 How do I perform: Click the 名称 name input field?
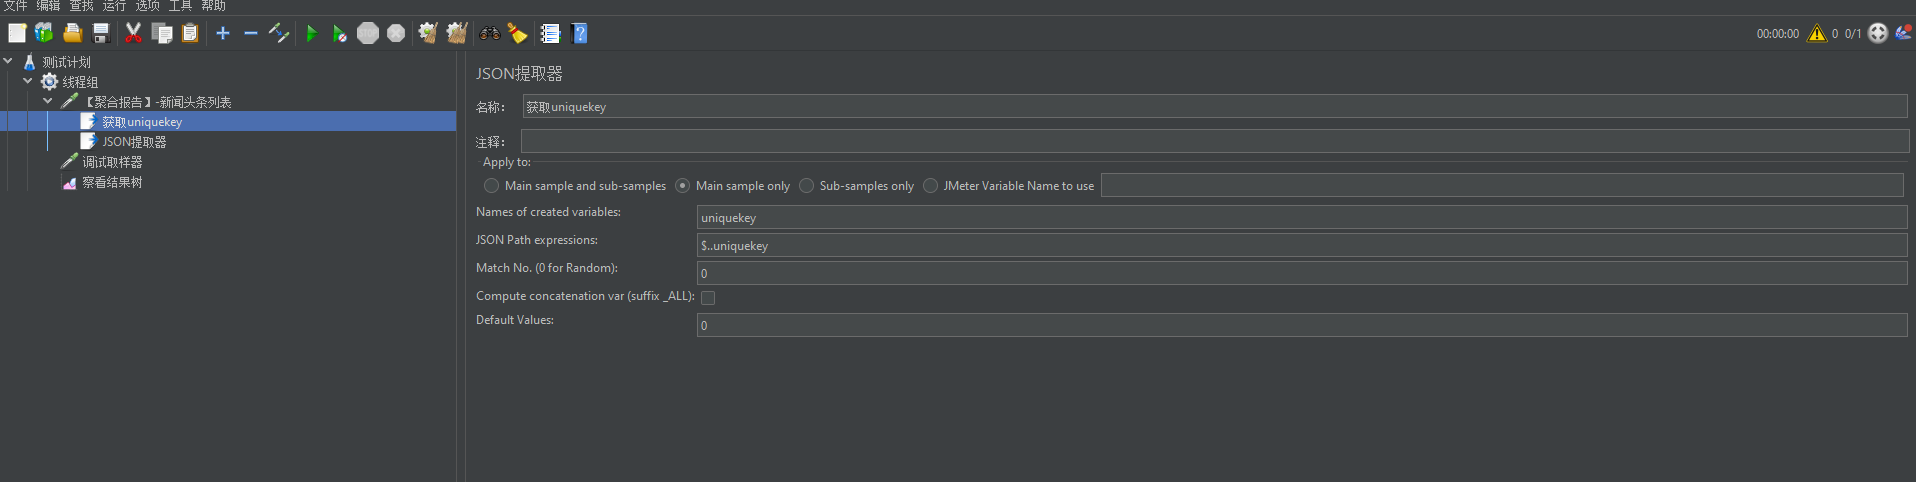(x=1215, y=107)
